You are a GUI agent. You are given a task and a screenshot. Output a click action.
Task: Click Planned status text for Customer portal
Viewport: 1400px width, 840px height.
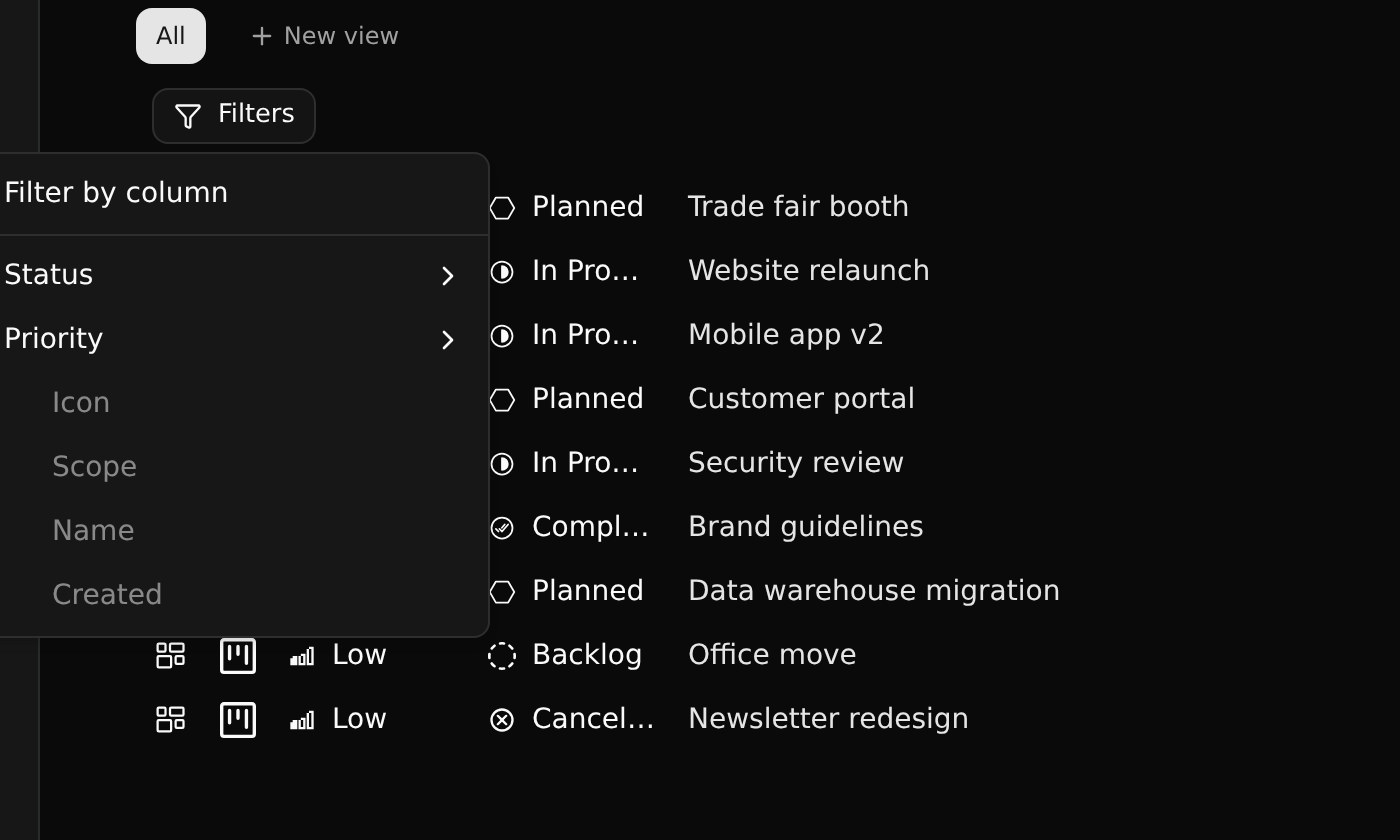pyautogui.click(x=588, y=398)
